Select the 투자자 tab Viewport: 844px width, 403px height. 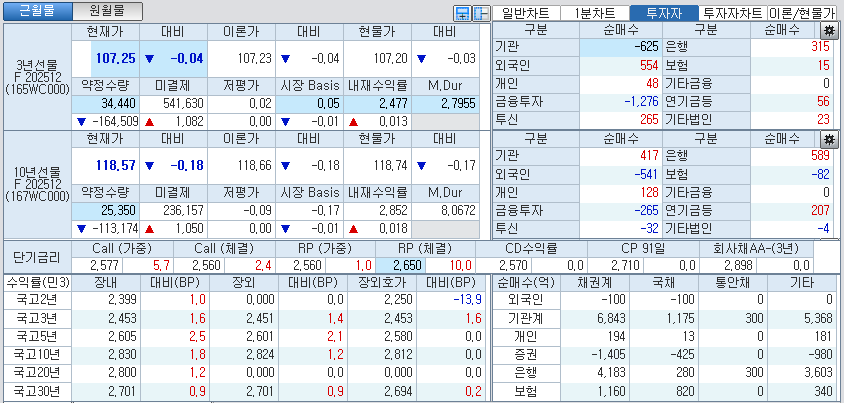click(x=664, y=13)
